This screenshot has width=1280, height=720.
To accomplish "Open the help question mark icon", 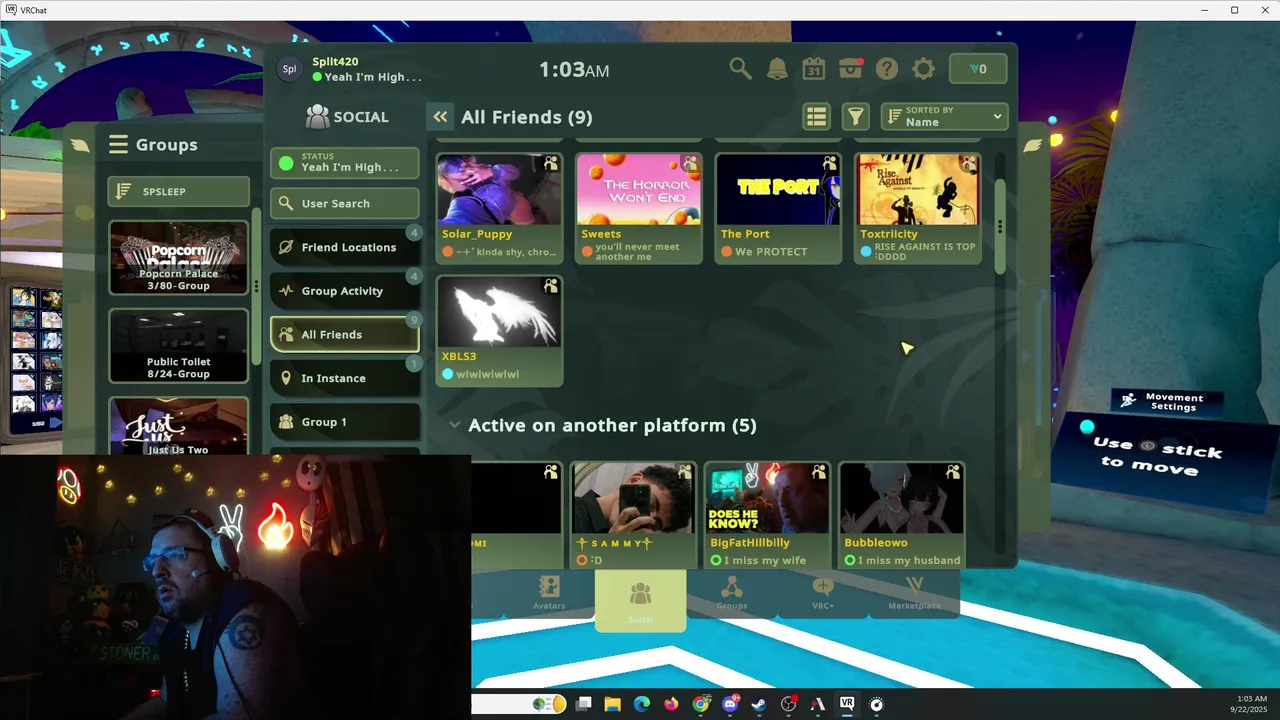I will (x=887, y=68).
